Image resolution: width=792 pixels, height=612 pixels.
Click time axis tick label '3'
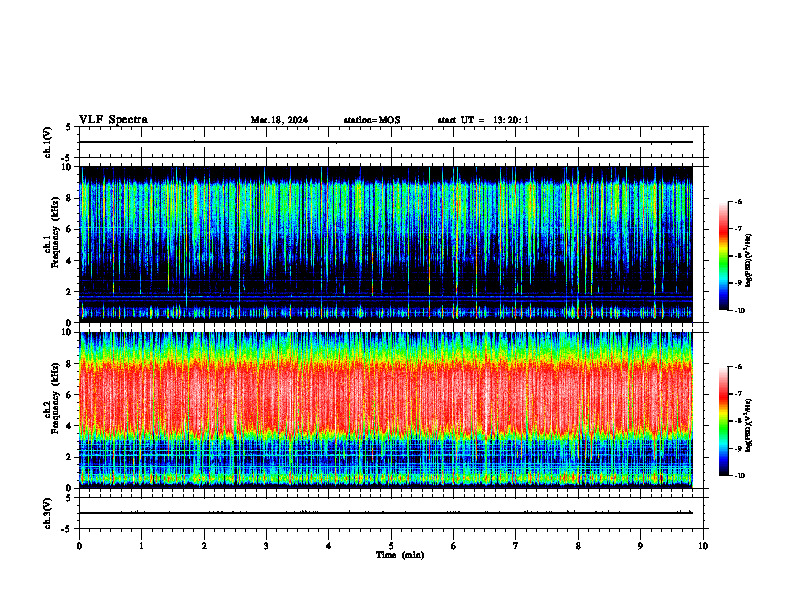266,546
